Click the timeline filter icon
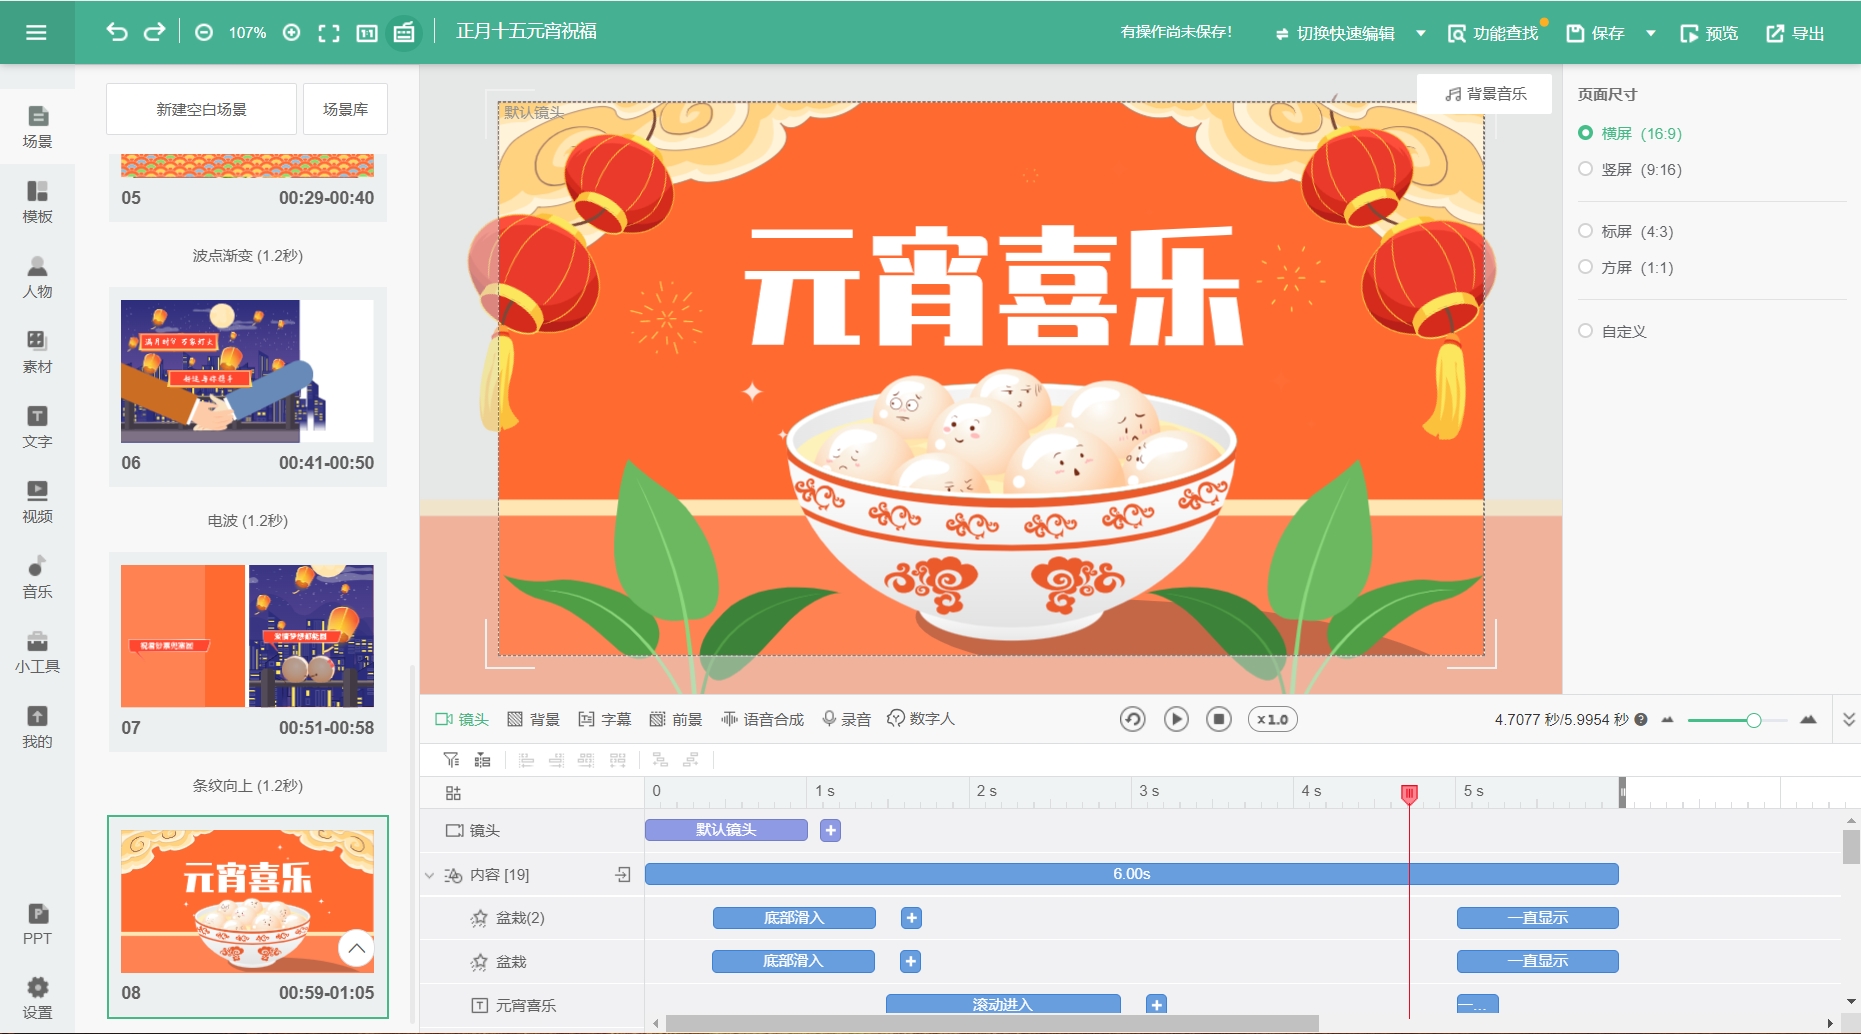1861x1034 pixels. 452,760
